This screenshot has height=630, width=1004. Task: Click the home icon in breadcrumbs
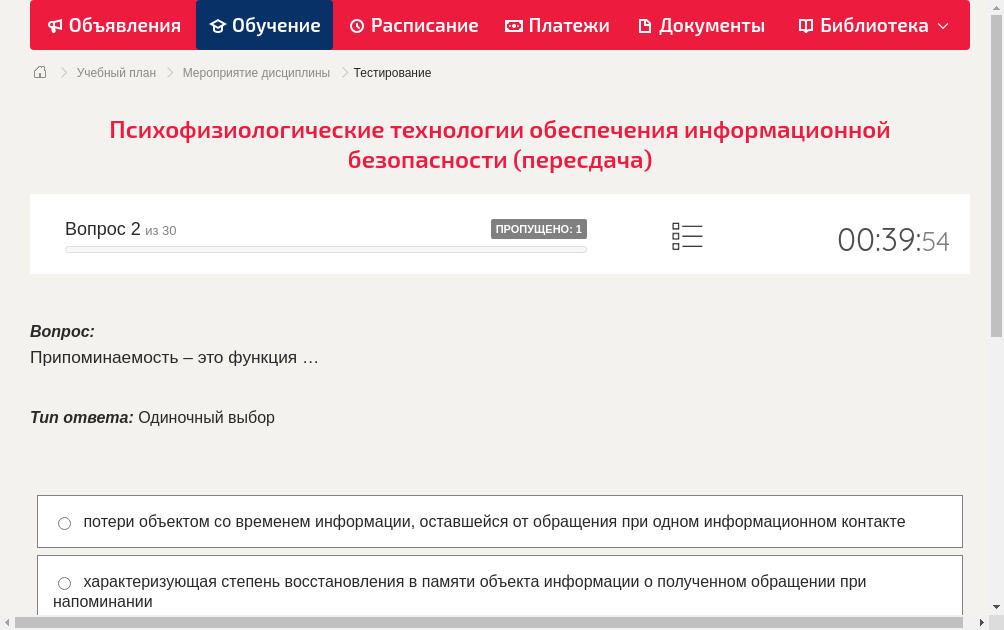tap(39, 72)
